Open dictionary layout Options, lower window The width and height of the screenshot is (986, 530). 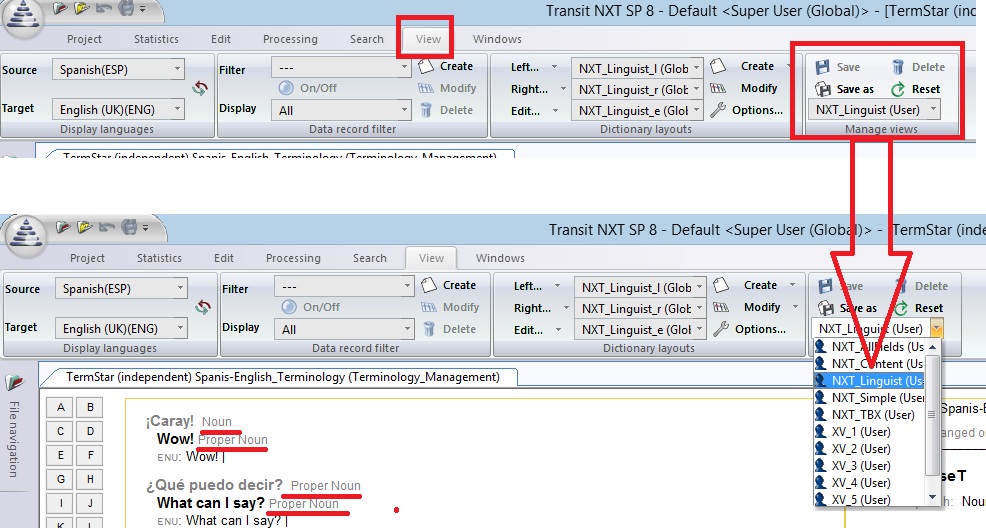click(x=750, y=329)
